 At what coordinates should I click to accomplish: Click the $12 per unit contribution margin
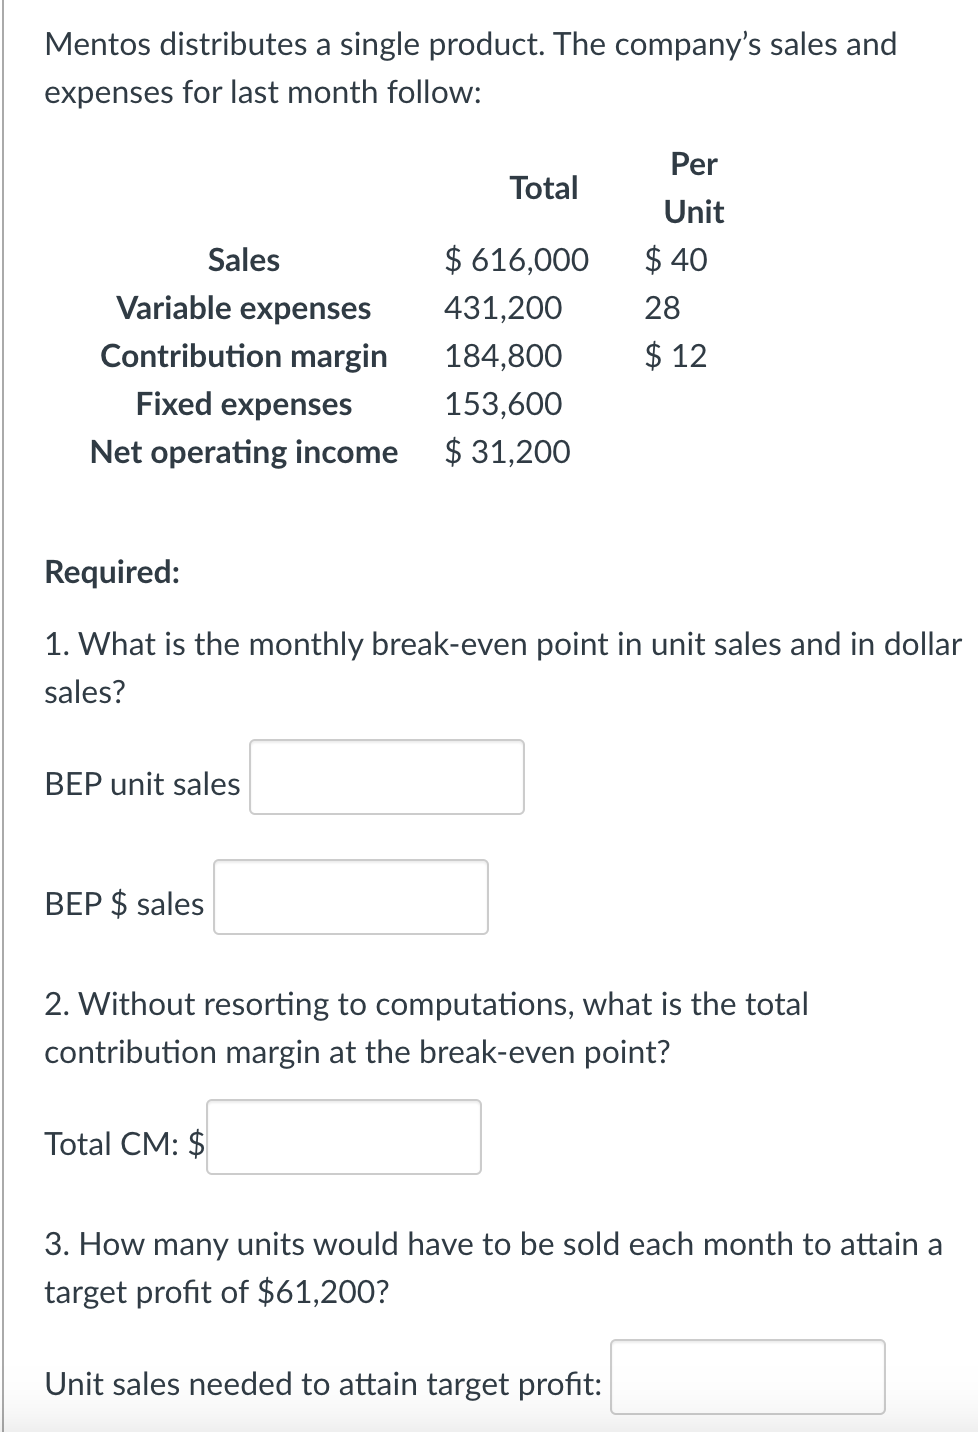675,356
